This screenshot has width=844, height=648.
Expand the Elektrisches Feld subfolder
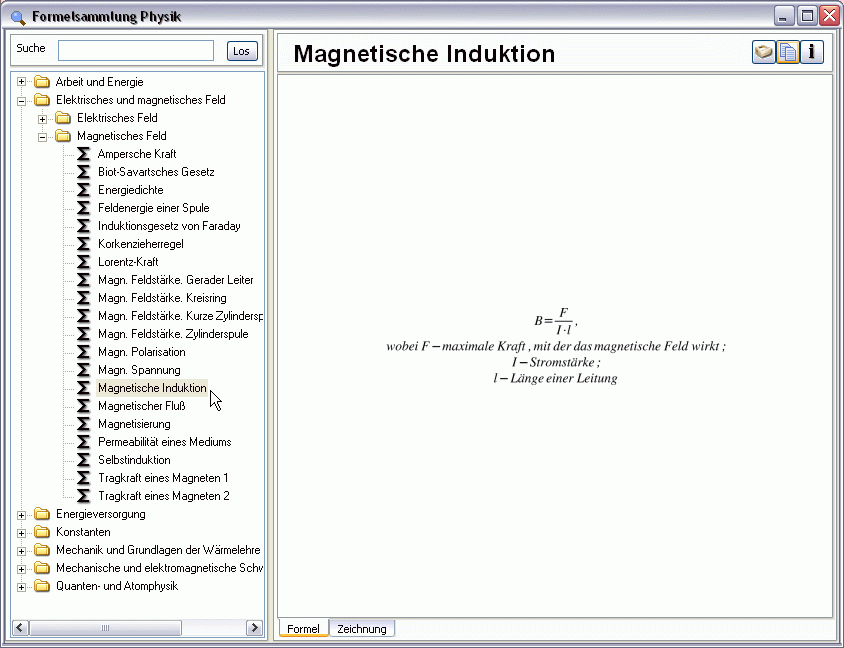coord(43,118)
